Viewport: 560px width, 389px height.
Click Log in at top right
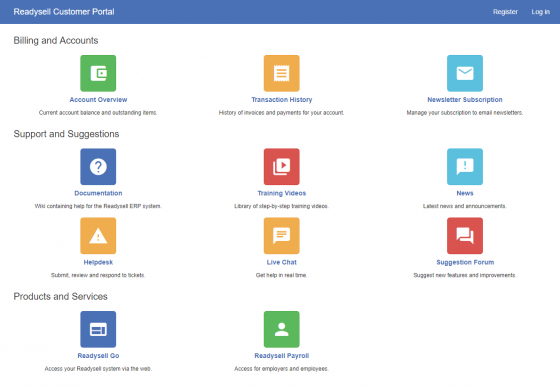(540, 12)
